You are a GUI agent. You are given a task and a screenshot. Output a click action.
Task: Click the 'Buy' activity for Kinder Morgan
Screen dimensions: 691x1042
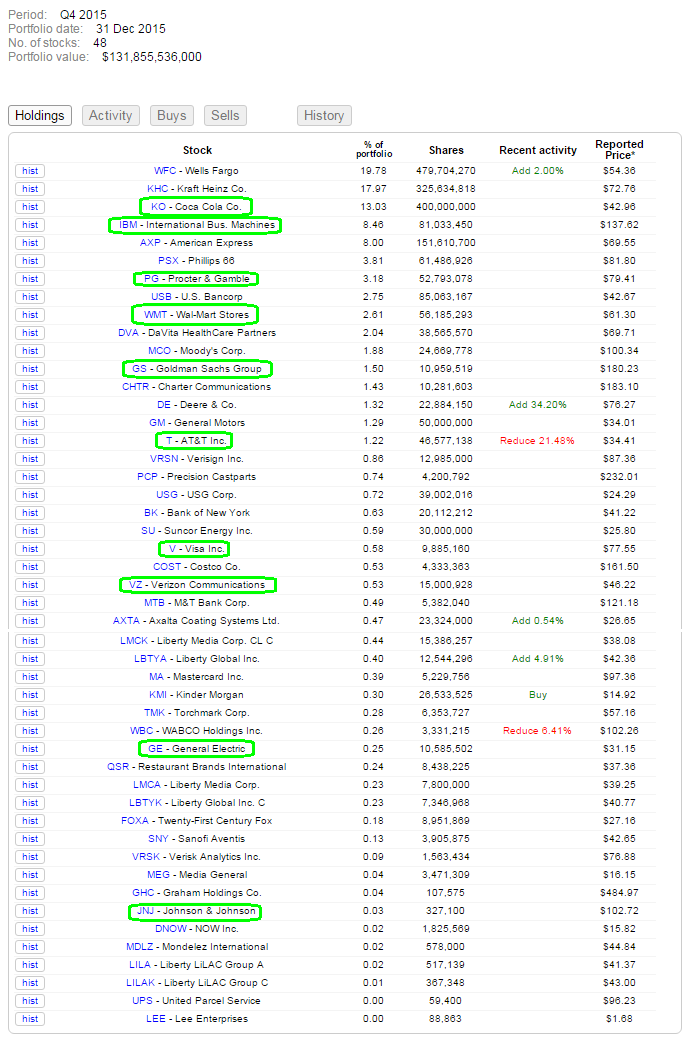(x=538, y=694)
